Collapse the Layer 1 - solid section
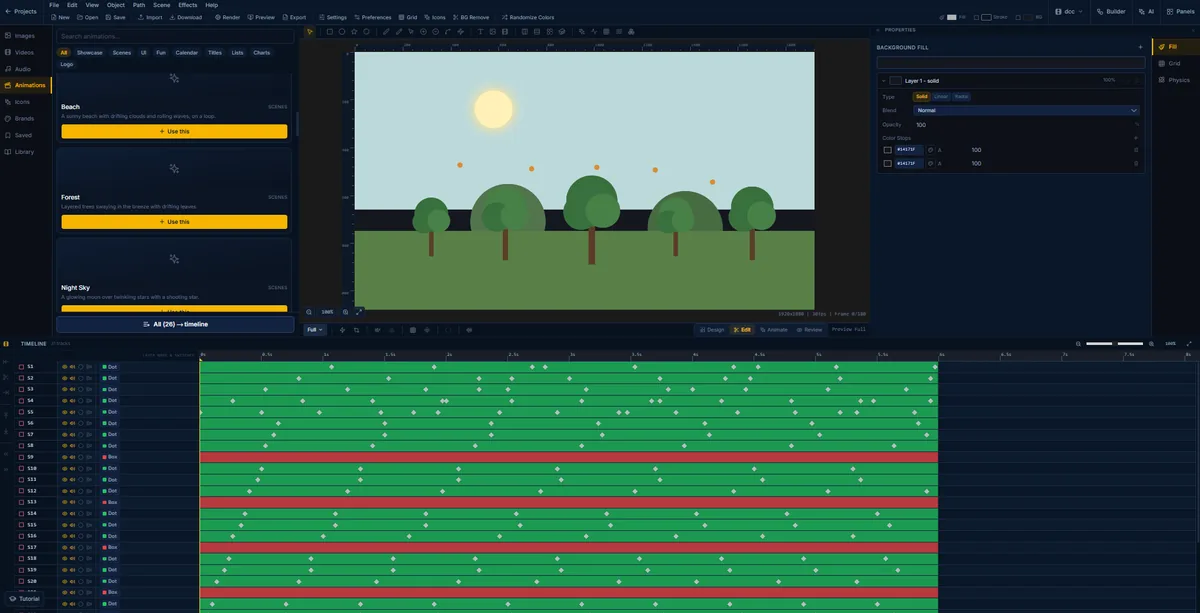 click(x=884, y=80)
